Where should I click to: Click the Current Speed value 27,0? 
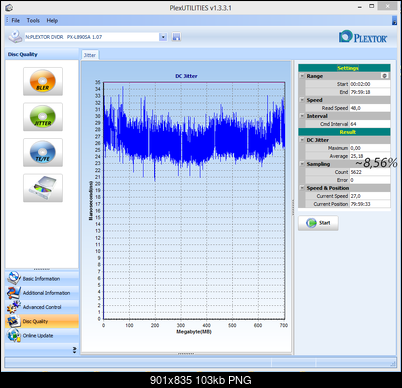coord(370,196)
